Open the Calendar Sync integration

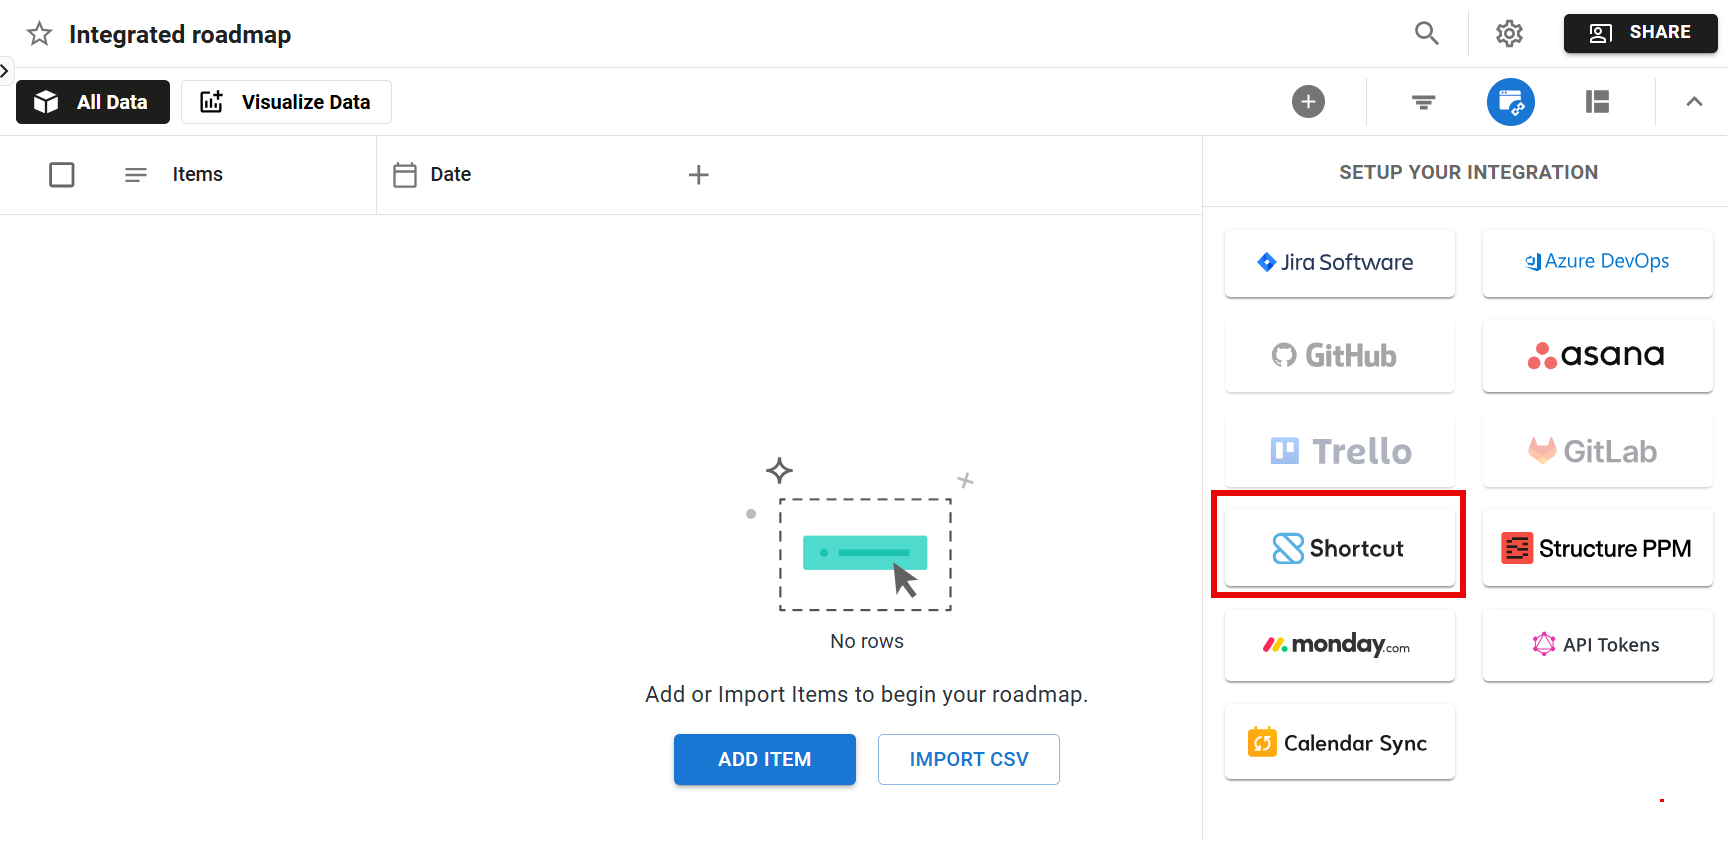coord(1339,743)
